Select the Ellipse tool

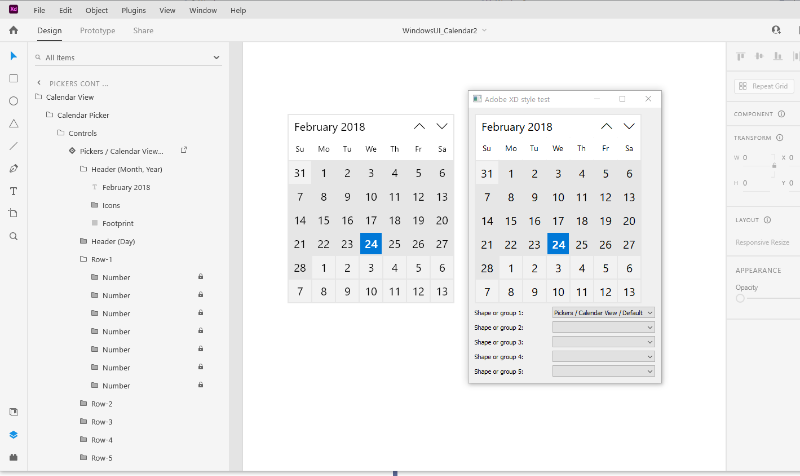pyautogui.click(x=13, y=101)
